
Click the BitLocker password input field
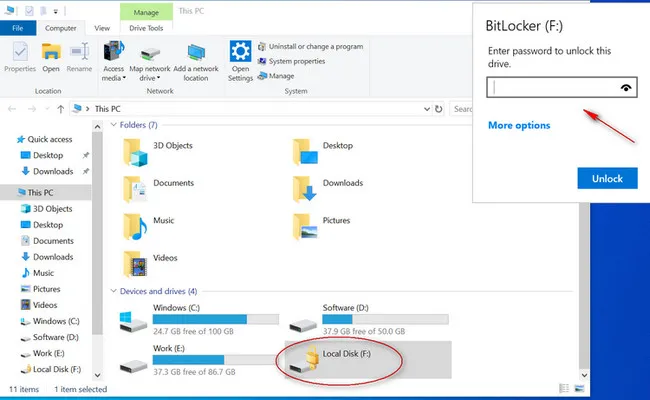562,87
